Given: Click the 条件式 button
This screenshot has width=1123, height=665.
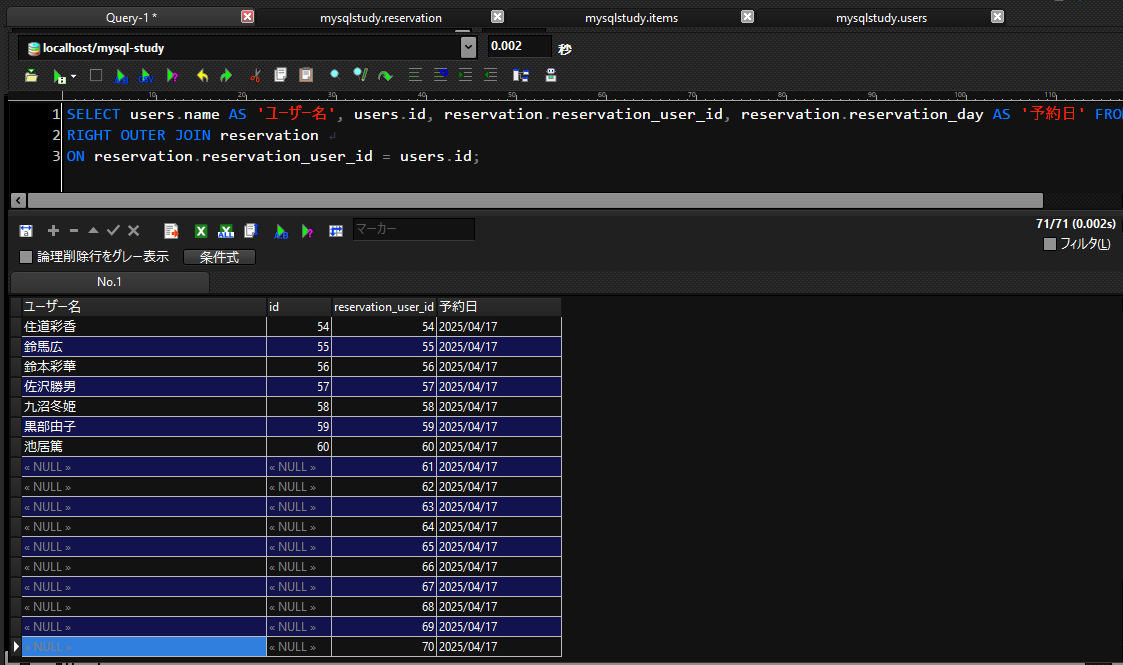Looking at the screenshot, I should tap(219, 257).
